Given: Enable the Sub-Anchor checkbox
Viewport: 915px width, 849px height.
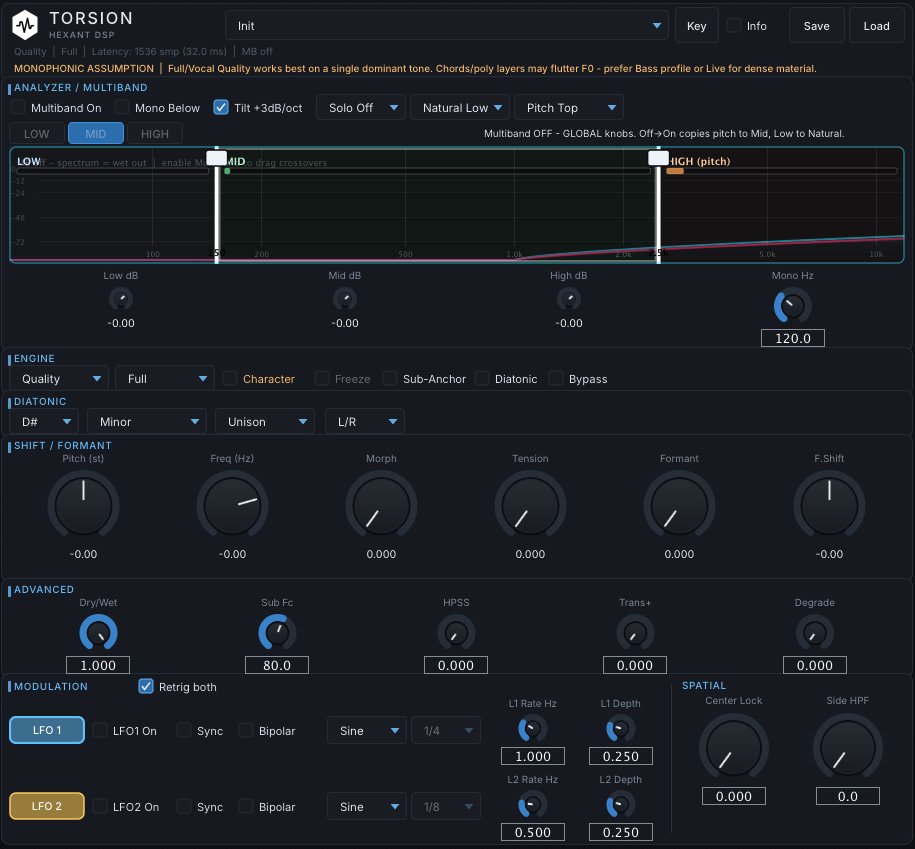Looking at the screenshot, I should tap(390, 379).
